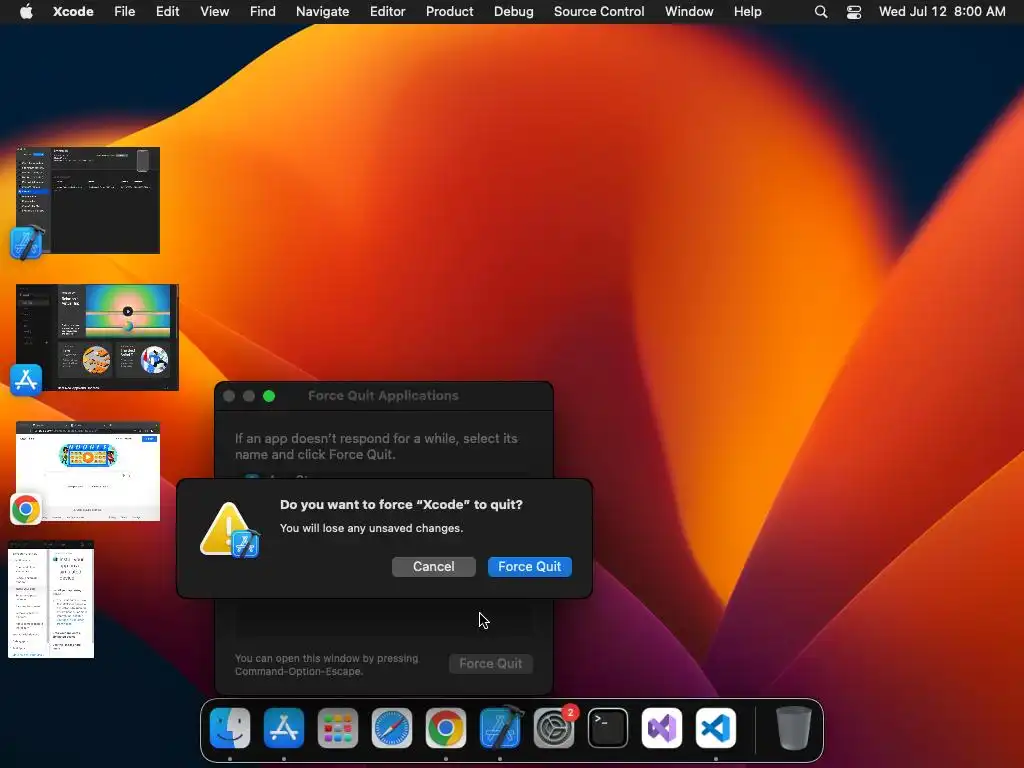
Task: Click the Chrome icon on Stage Manager thumbnail
Action: pos(25,509)
